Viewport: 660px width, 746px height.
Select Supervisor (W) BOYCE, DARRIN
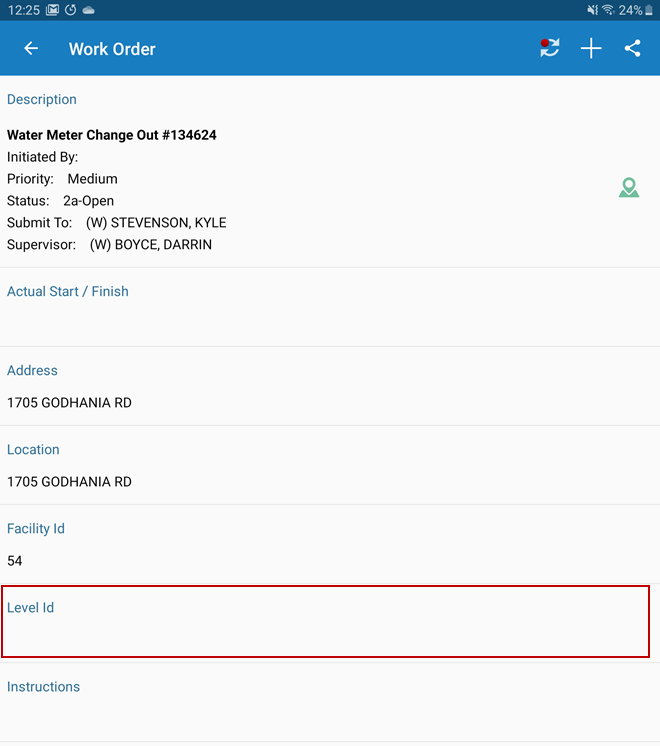(x=109, y=245)
